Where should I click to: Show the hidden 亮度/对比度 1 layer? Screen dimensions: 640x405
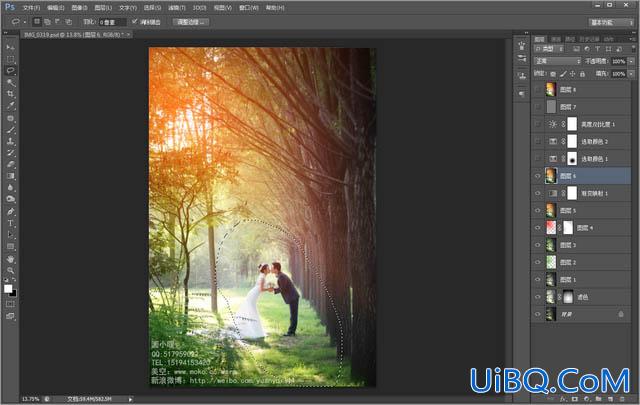[x=538, y=124]
